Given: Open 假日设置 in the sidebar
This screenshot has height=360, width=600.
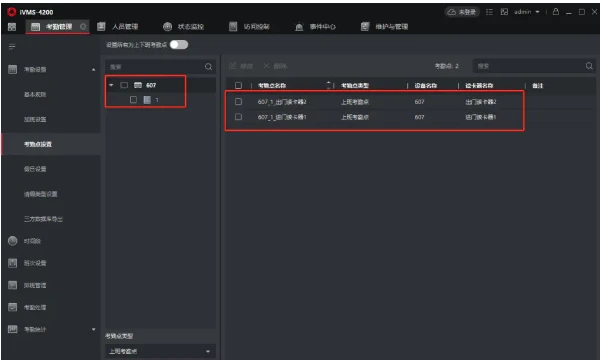Looking at the screenshot, I should point(35,169).
